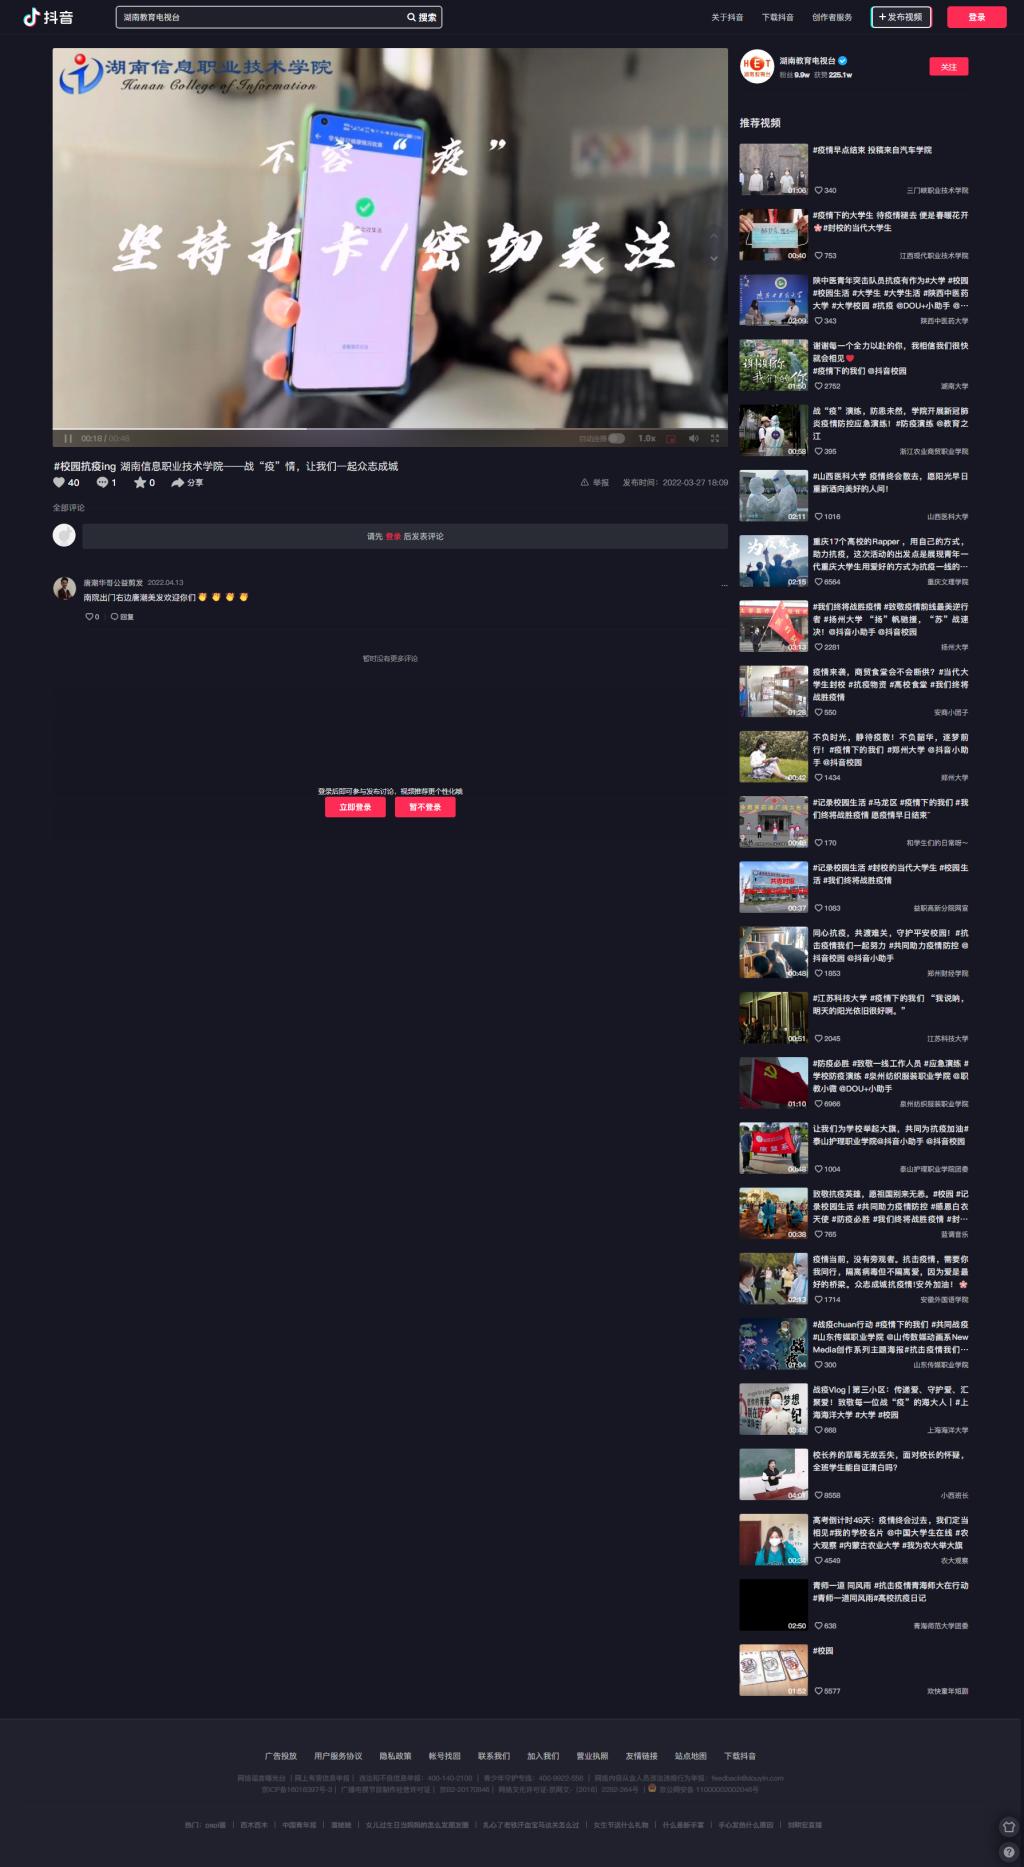The width and height of the screenshot is (1024, 1867).
Task: Click the report (举报) warning icon
Action: click(585, 482)
